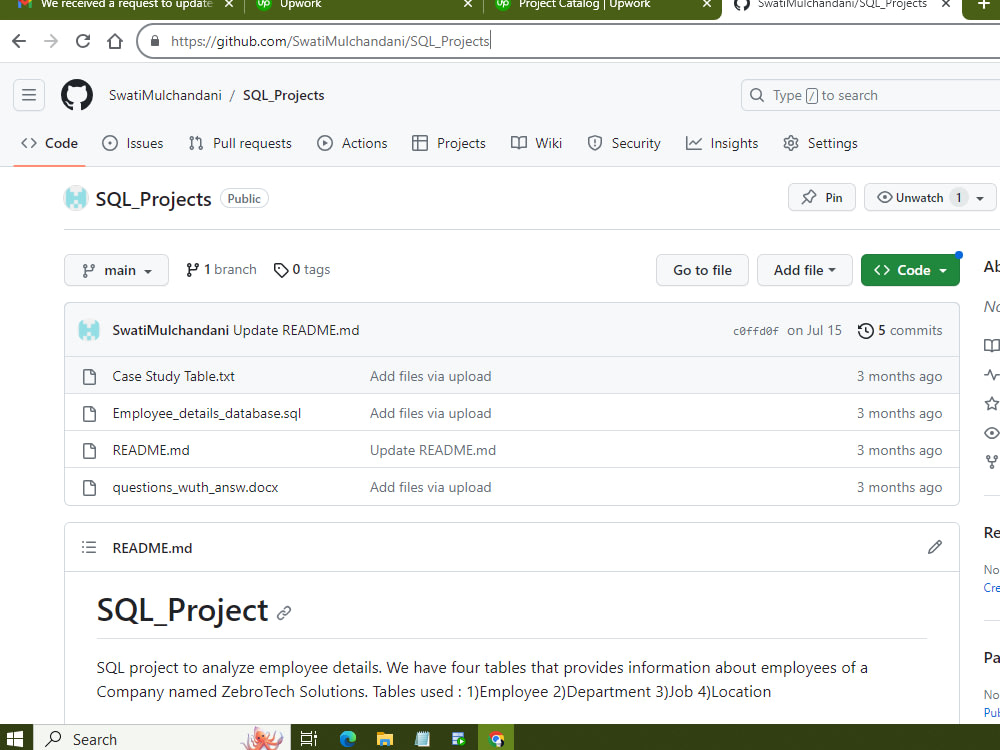
Task: Click the Issues circle icon
Action: [x=110, y=143]
